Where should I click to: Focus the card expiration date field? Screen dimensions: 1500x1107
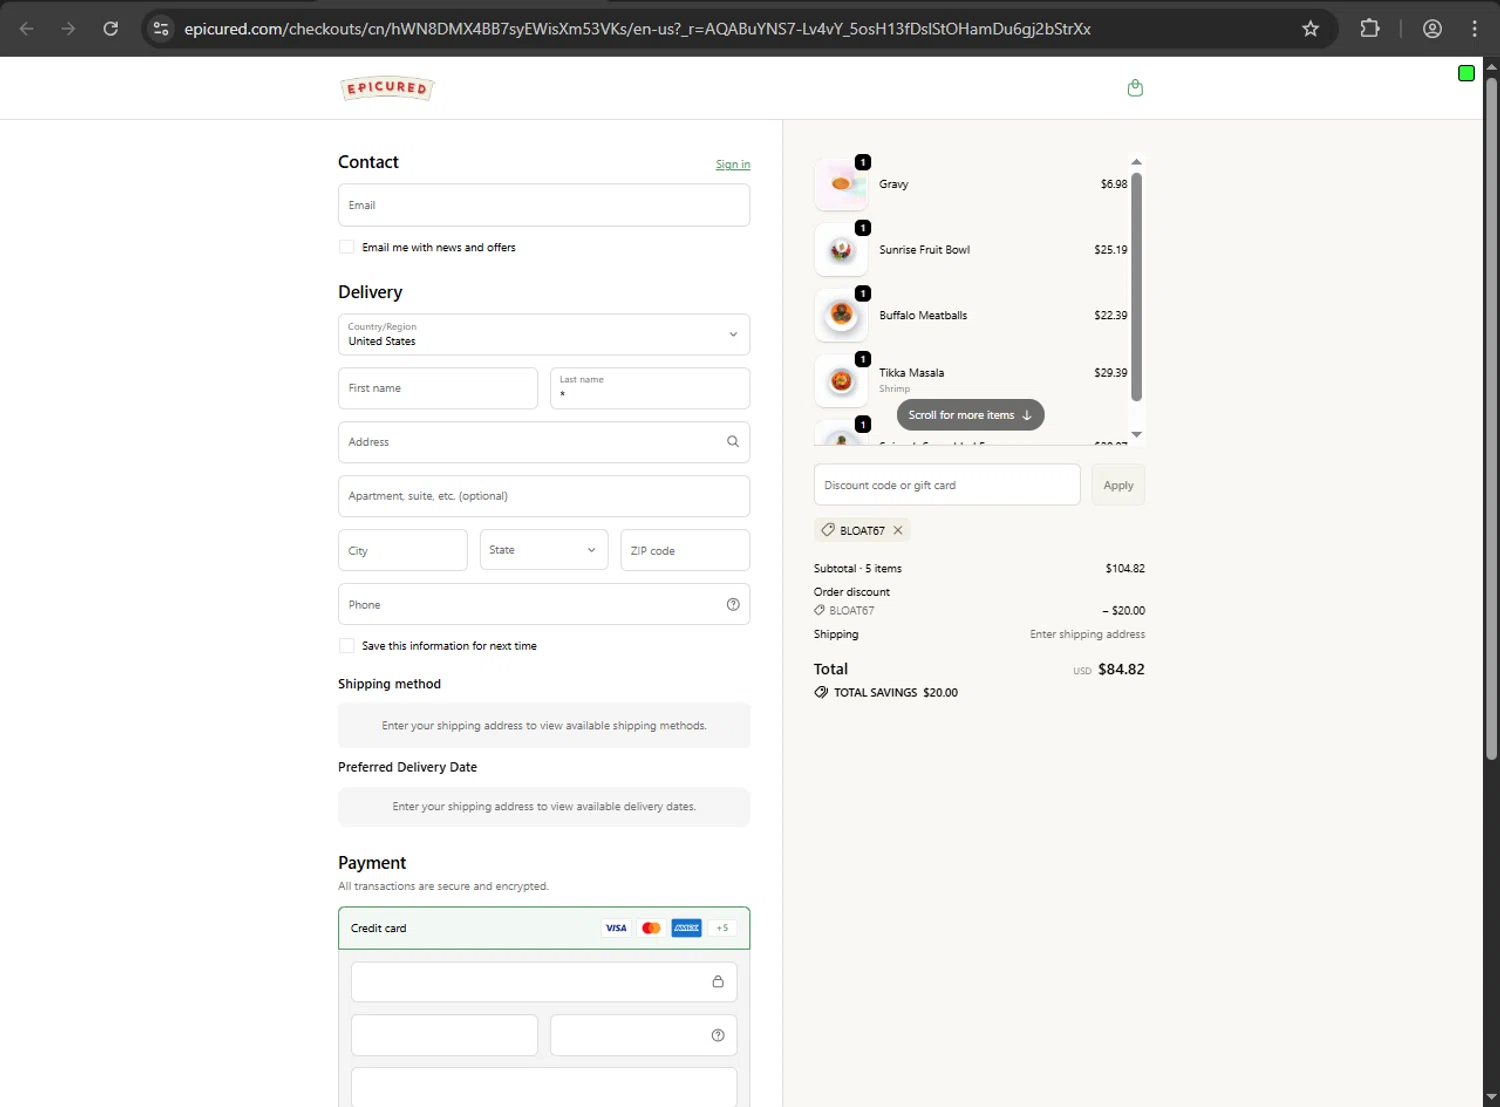point(444,1035)
